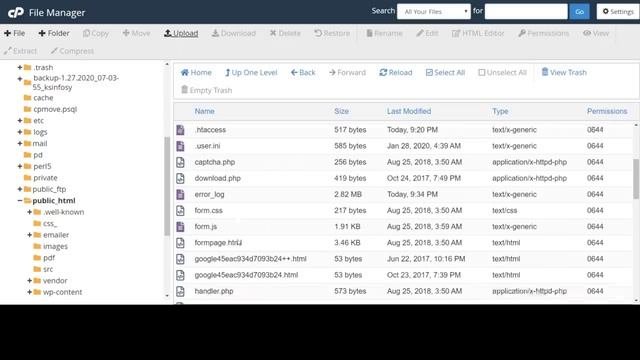Screen dimensions: 640x360
Task: Sort files by Name column
Action: [x=204, y=111]
